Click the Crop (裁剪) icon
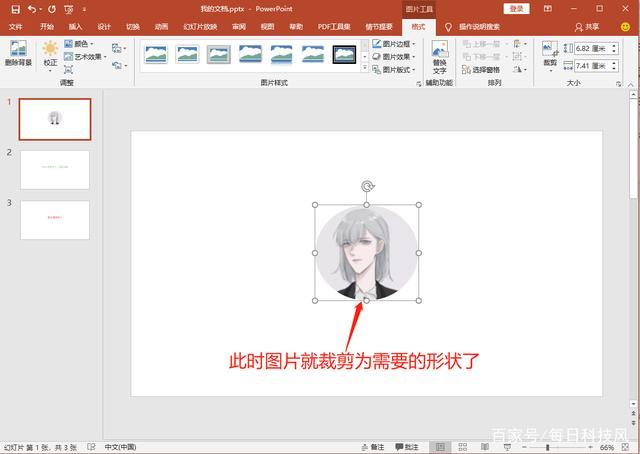This screenshot has width=640, height=454. (550, 49)
